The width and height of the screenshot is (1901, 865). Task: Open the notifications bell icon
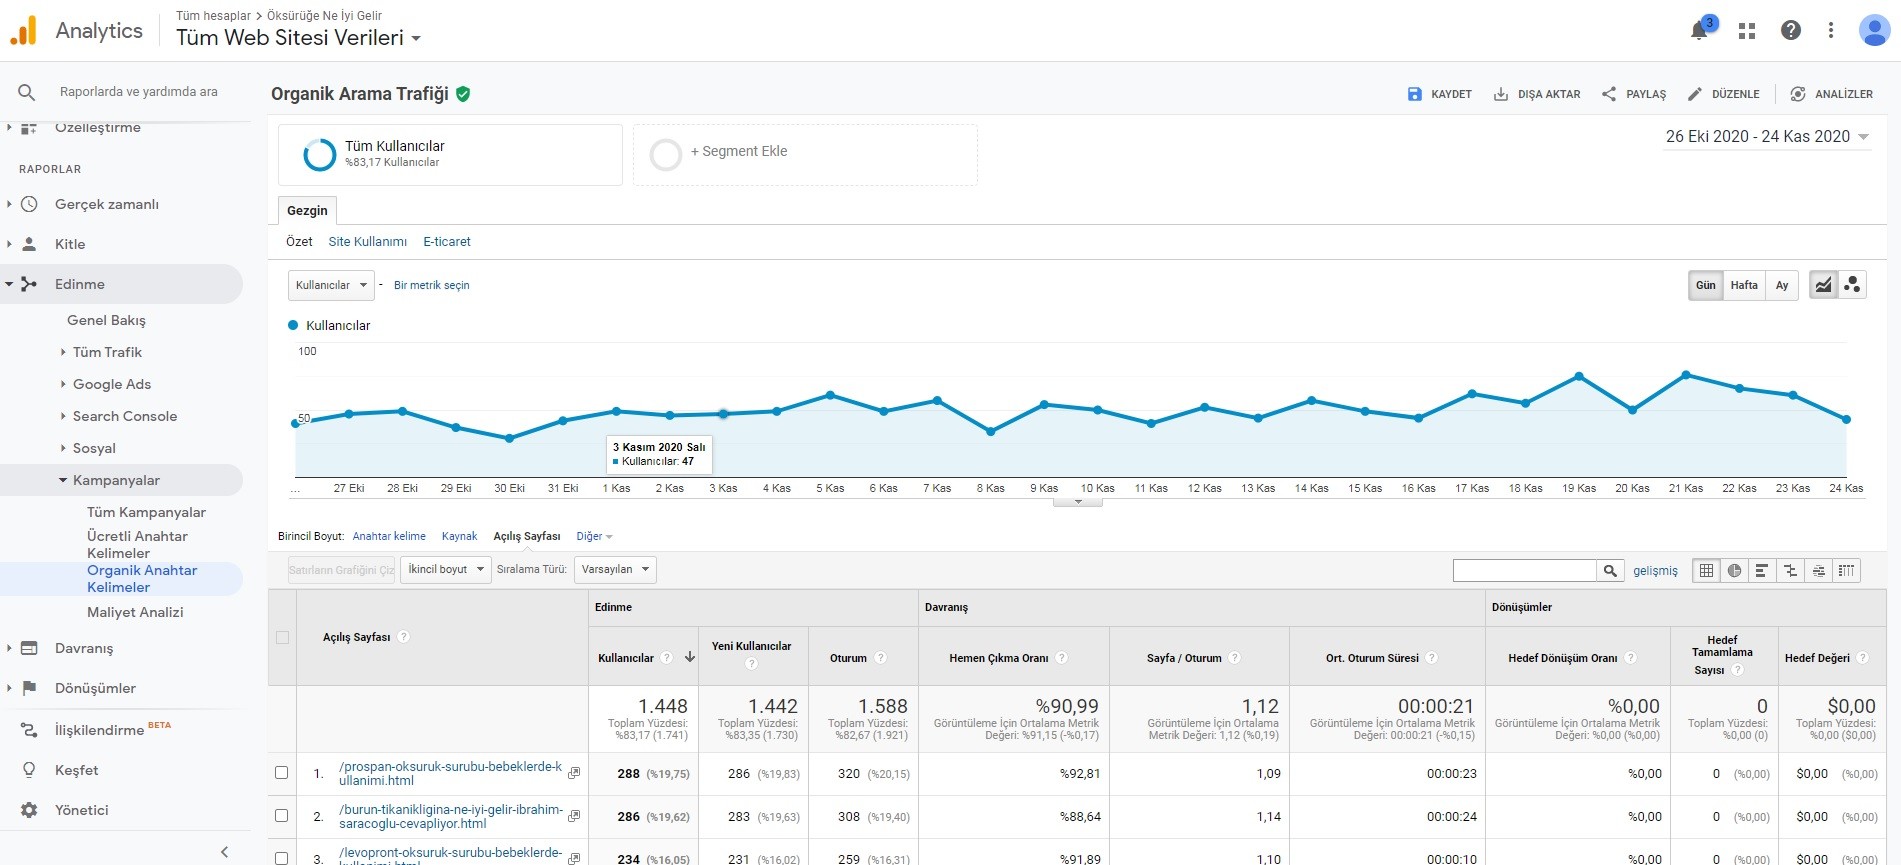[x=1699, y=31]
